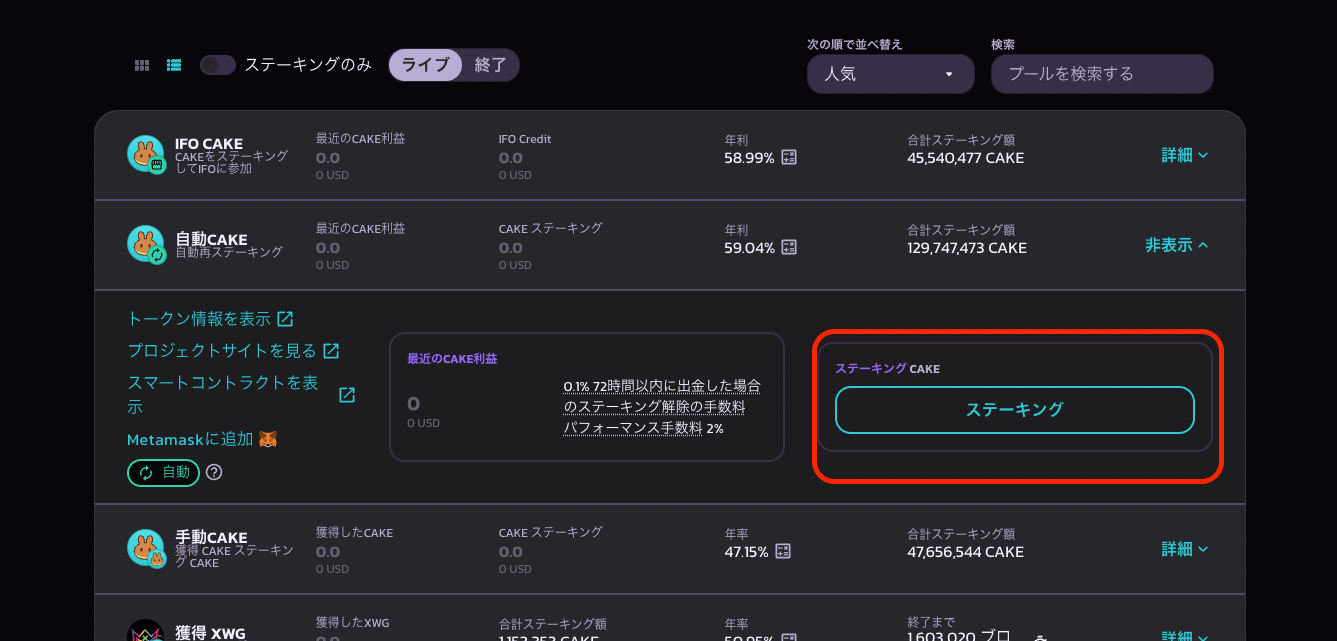
Task: Click the 47,656,544 CAKE total staked value
Action: 965,551
